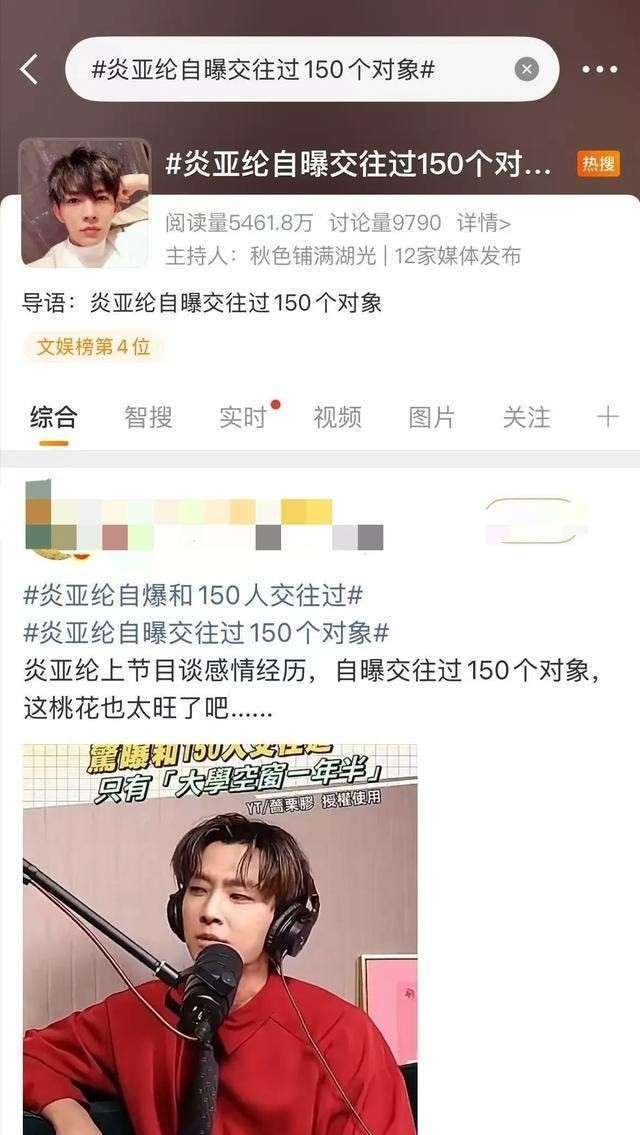Open the post video thumbnail
This screenshot has width=640, height=1135.
(220, 940)
